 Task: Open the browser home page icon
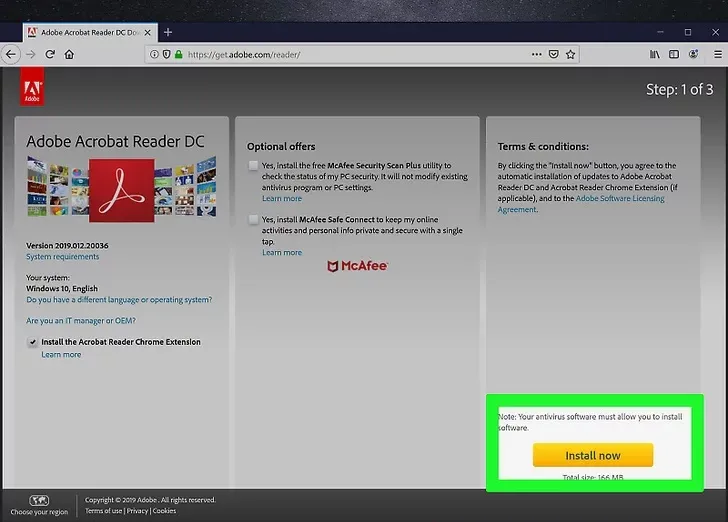coord(69,54)
